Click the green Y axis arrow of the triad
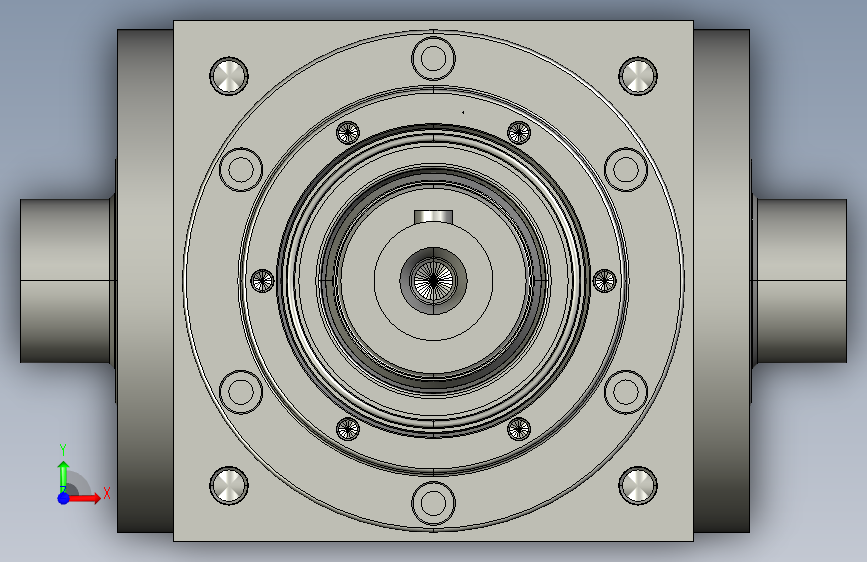The height and width of the screenshot is (562, 867). pos(64,476)
